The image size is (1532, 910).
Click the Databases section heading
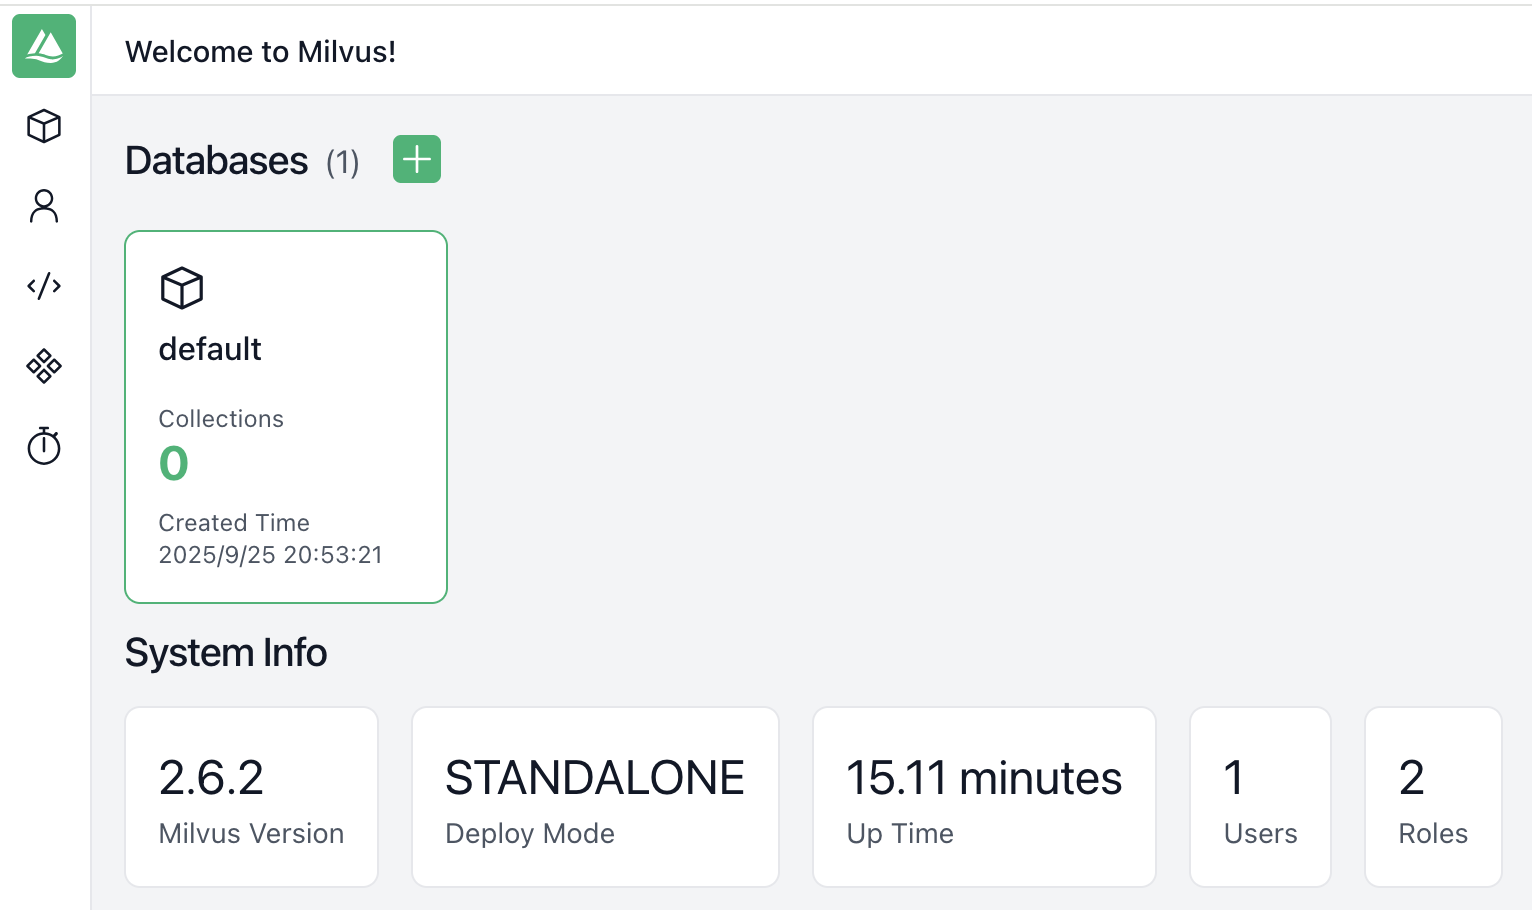tap(216, 161)
